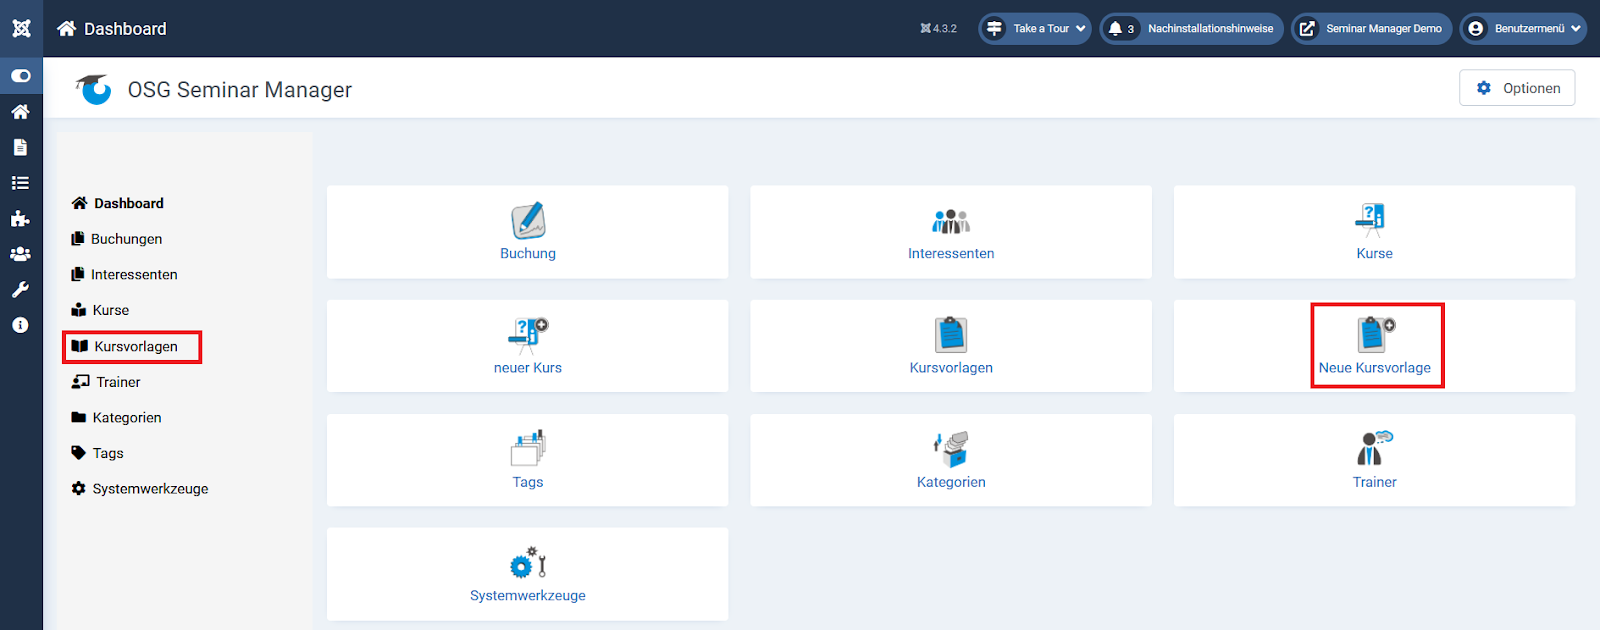
Task: Open Menus list icon in left rail
Action: (x=20, y=183)
